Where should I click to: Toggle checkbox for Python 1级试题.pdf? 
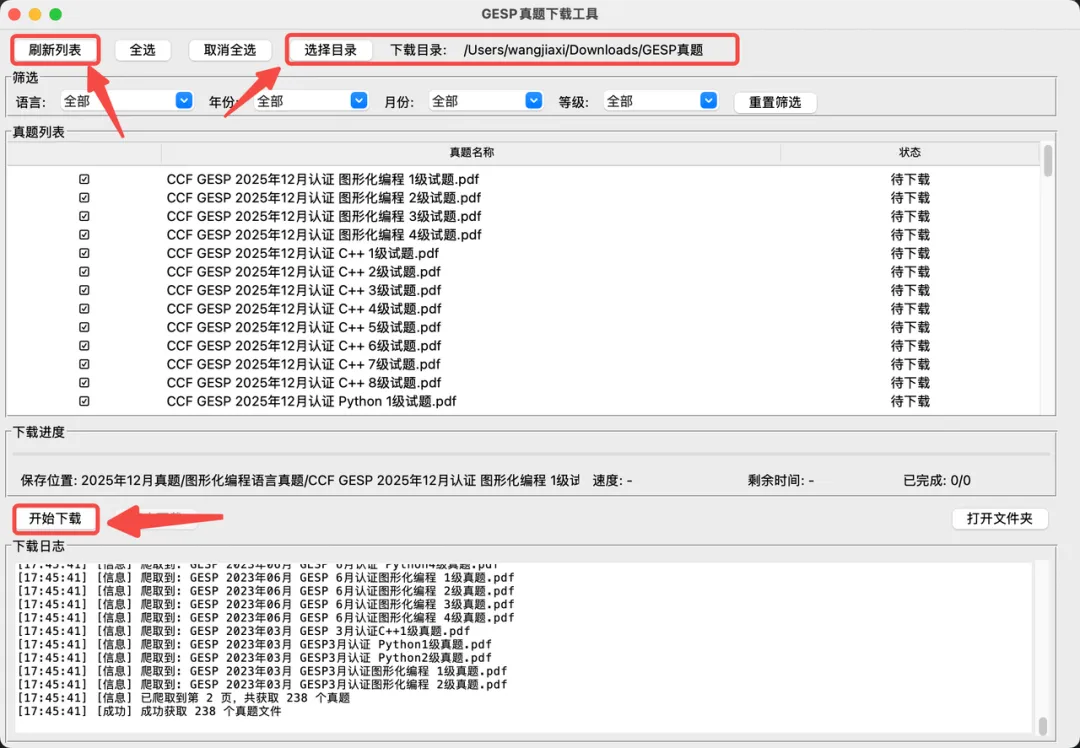pos(84,401)
